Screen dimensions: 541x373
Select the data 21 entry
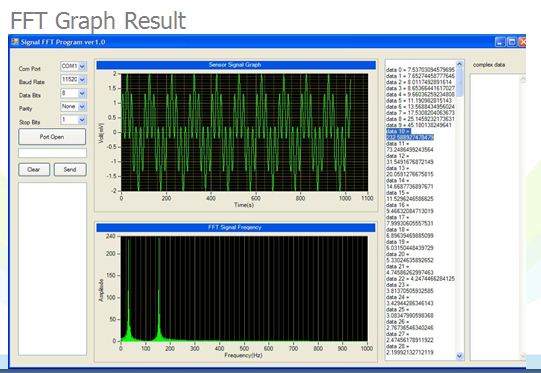(410, 269)
